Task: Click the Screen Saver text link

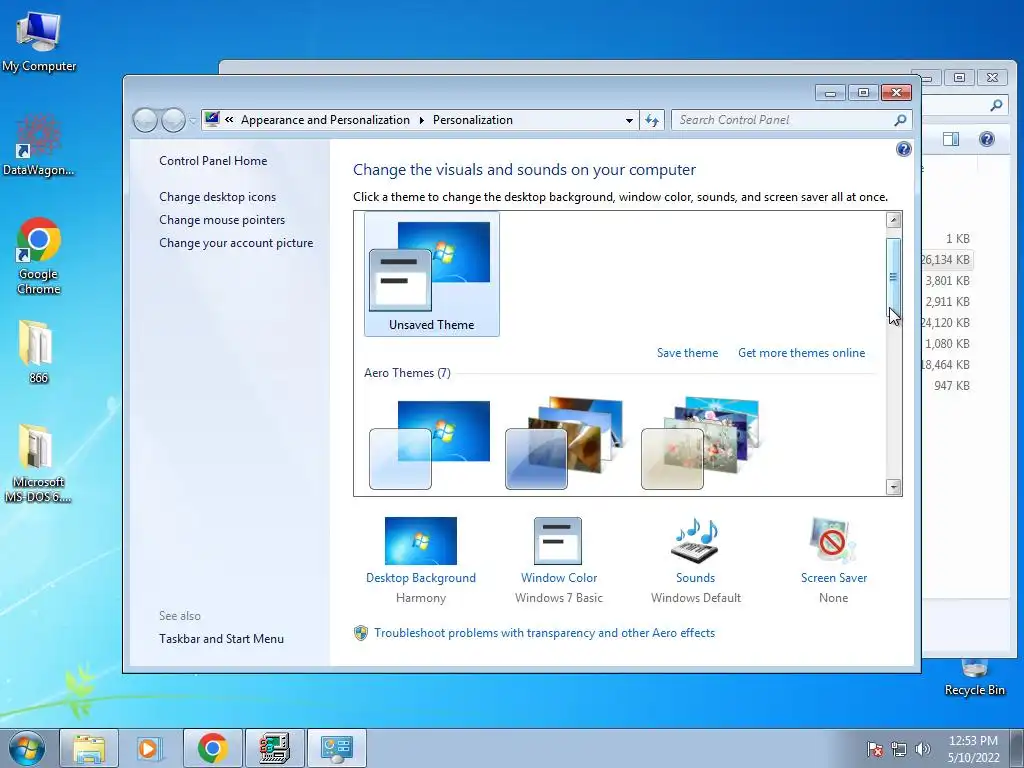Action: click(833, 577)
